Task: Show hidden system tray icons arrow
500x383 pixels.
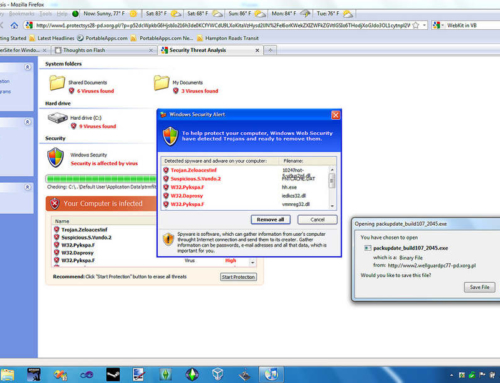Action: tap(452, 375)
